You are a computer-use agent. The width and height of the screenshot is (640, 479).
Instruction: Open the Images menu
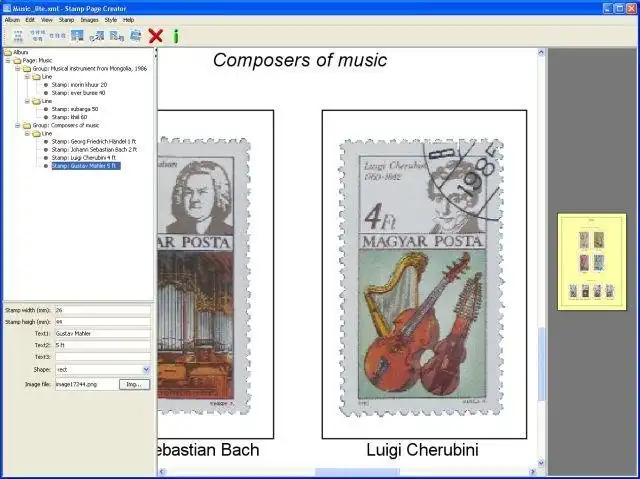pyautogui.click(x=89, y=20)
